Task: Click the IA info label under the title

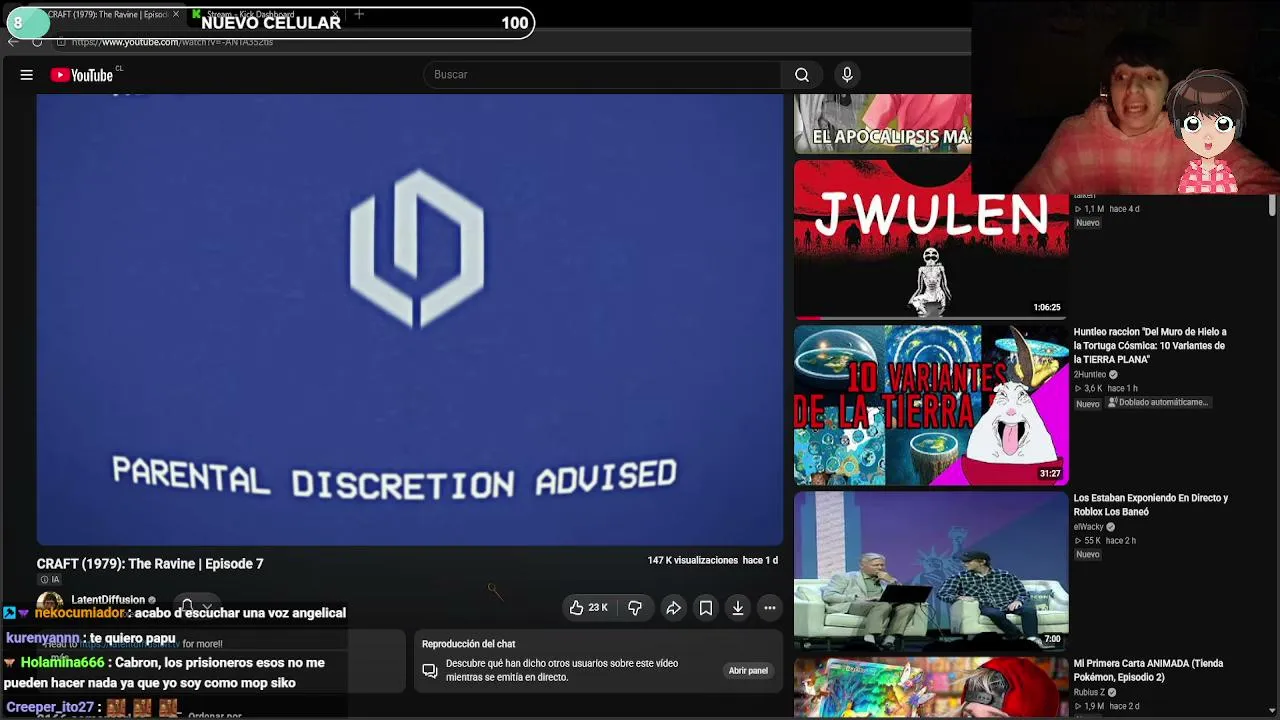Action: pyautogui.click(x=50, y=580)
